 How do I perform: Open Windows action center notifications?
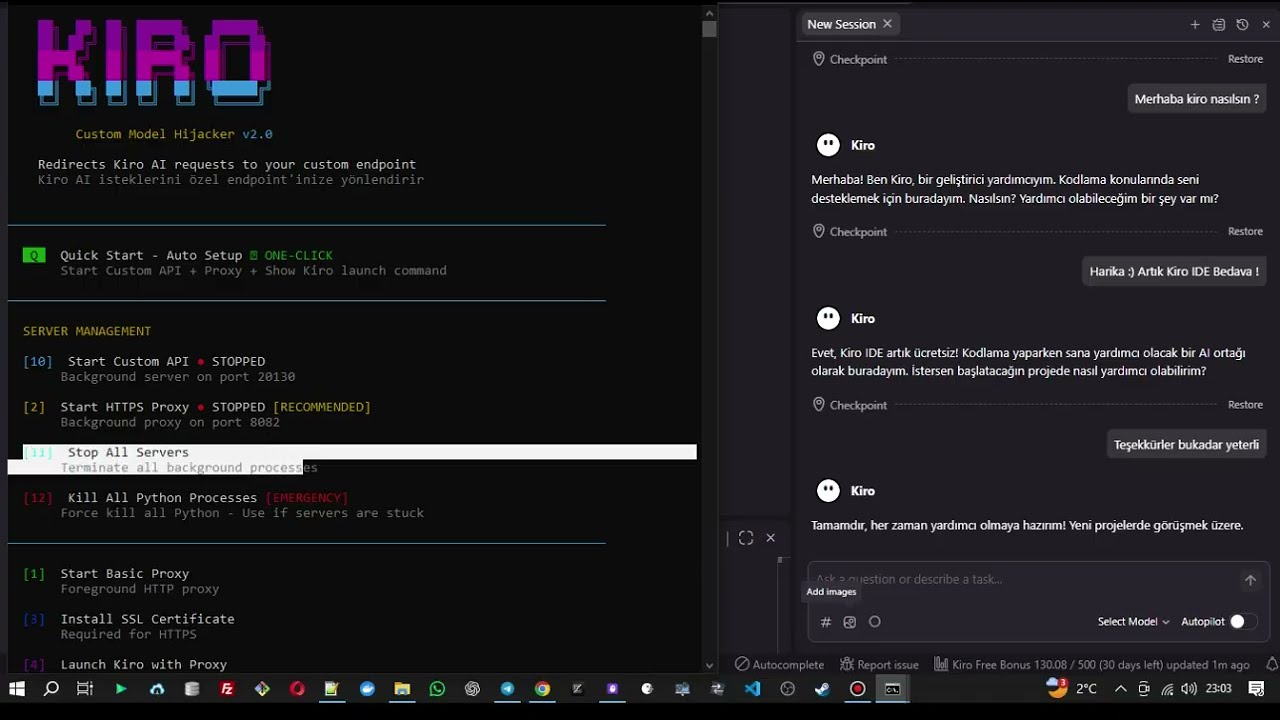click(x=1257, y=689)
